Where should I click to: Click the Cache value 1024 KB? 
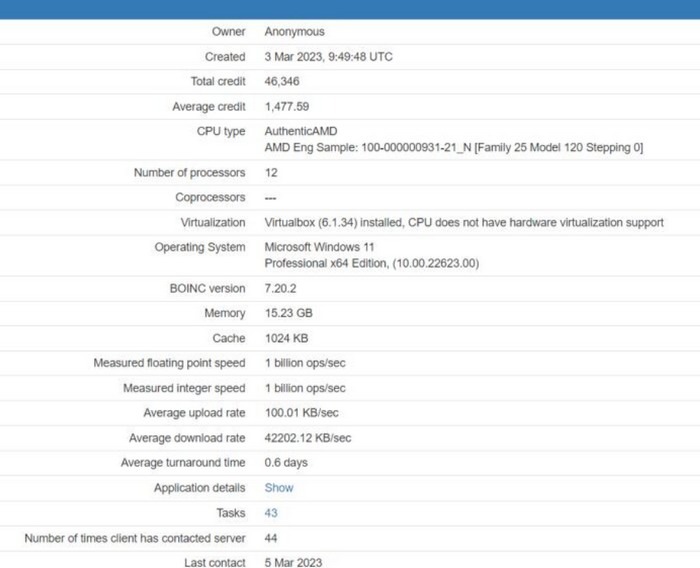(x=286, y=338)
